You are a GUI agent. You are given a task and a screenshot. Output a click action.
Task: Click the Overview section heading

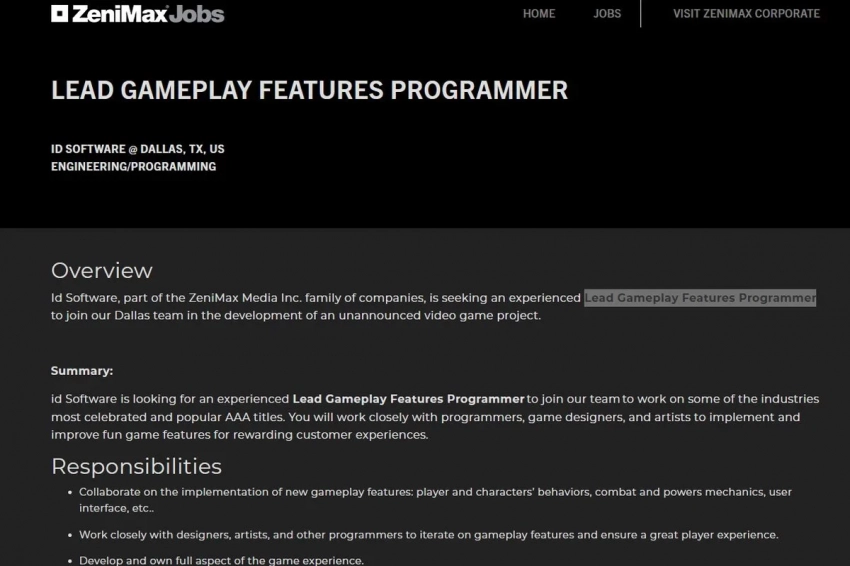(102, 270)
